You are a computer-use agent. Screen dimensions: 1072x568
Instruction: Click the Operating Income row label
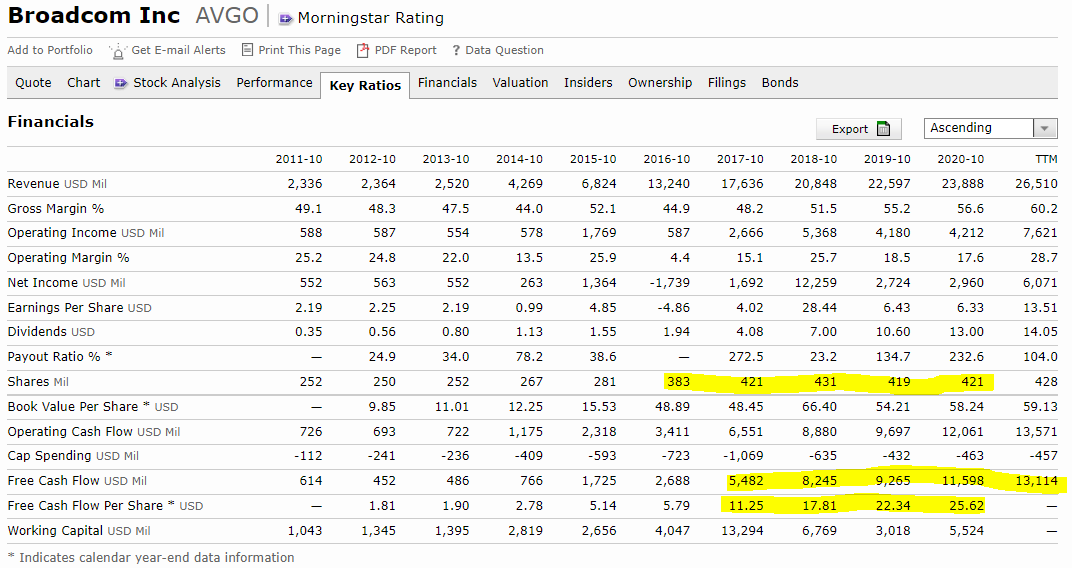click(x=85, y=233)
